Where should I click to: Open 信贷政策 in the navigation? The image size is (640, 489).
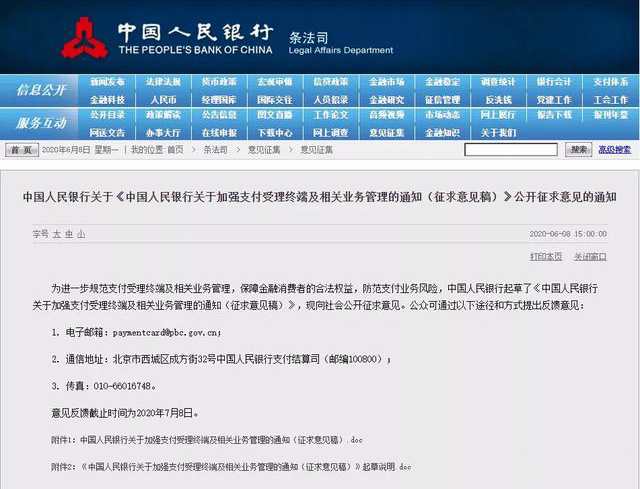(331, 82)
